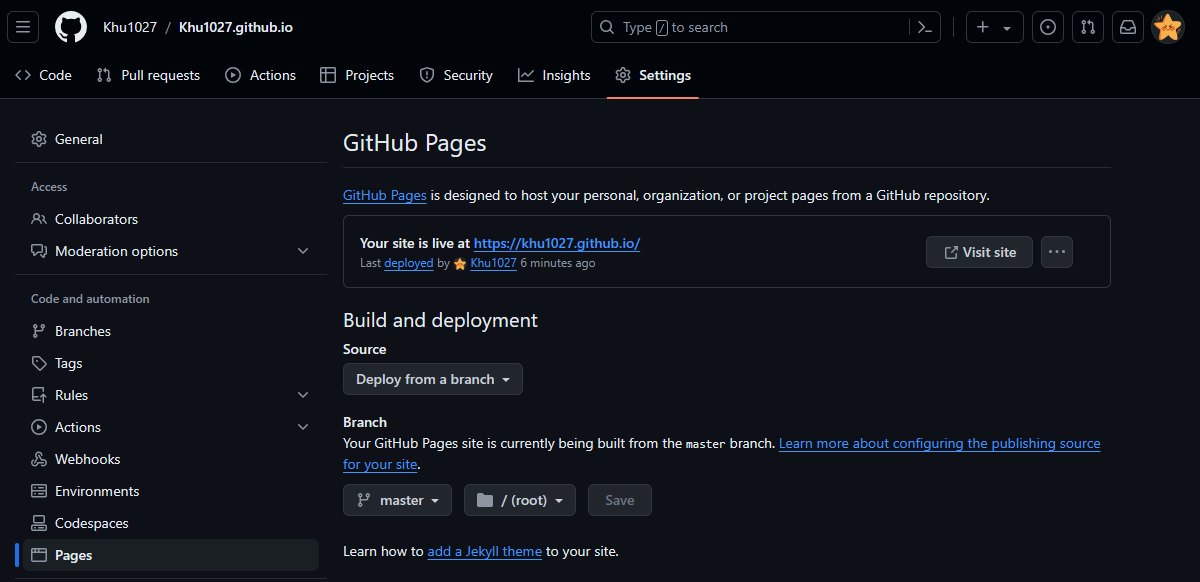Click the comment icon beside Moderation options
This screenshot has height=582, width=1200.
click(x=39, y=251)
